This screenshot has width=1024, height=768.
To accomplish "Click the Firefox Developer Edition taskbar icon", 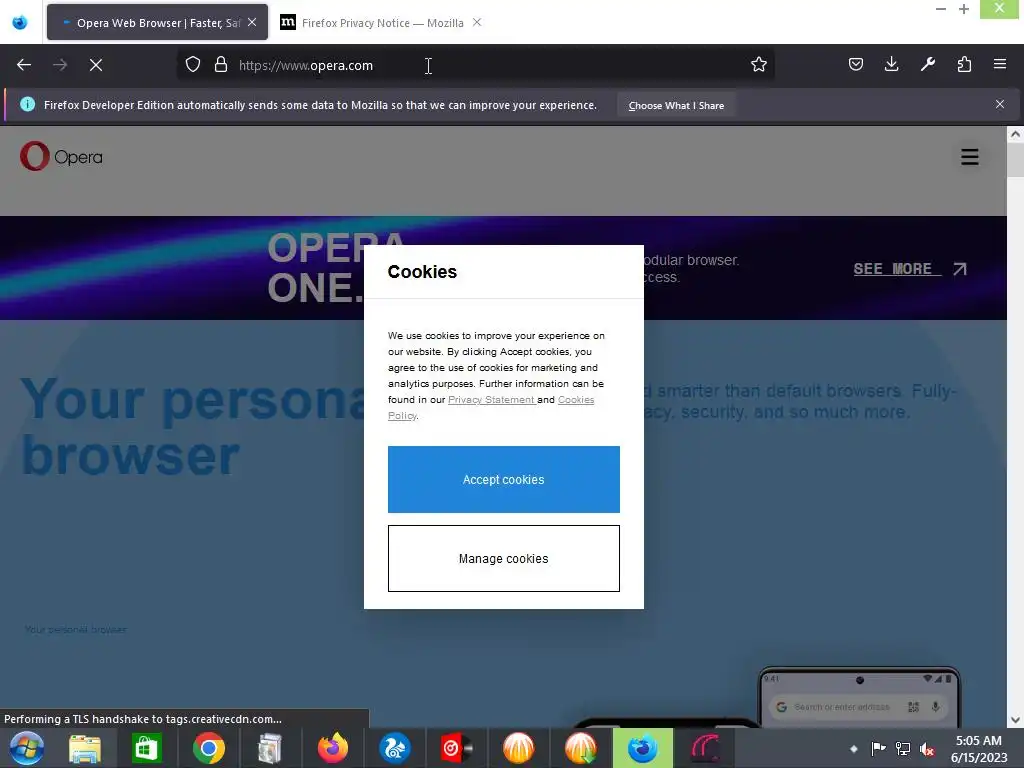I will coord(643,748).
